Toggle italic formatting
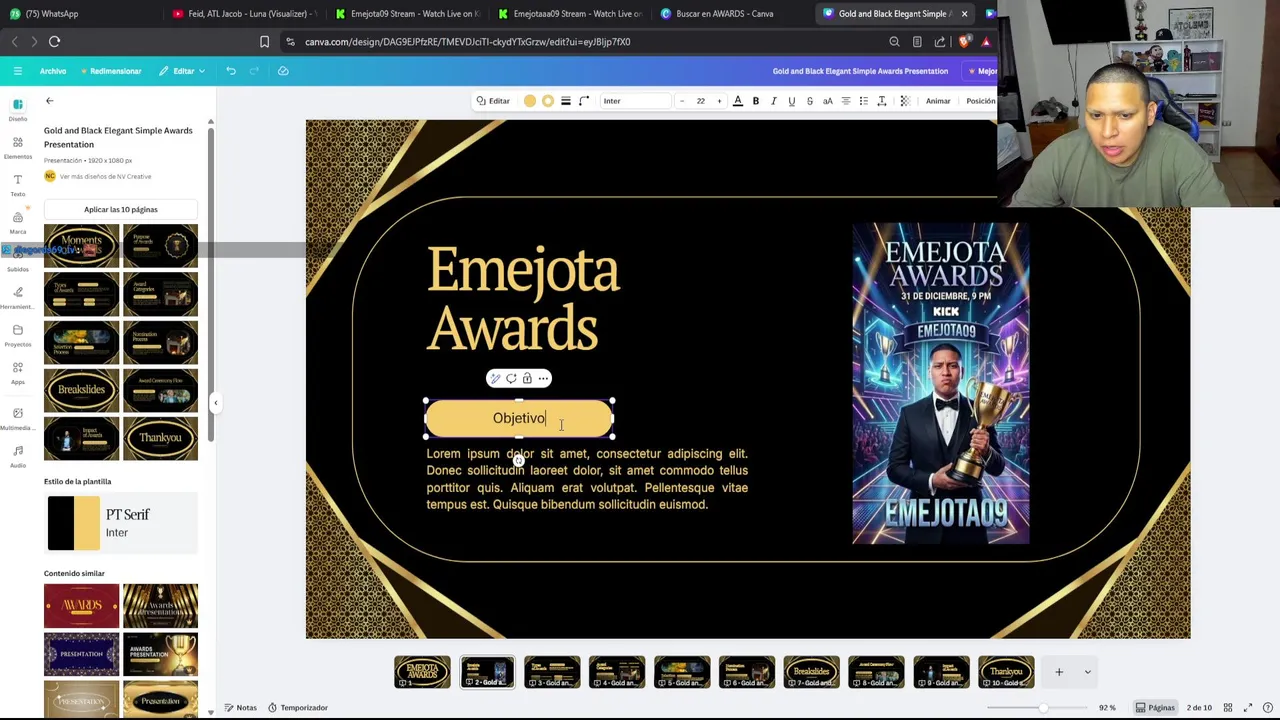 coord(774,101)
